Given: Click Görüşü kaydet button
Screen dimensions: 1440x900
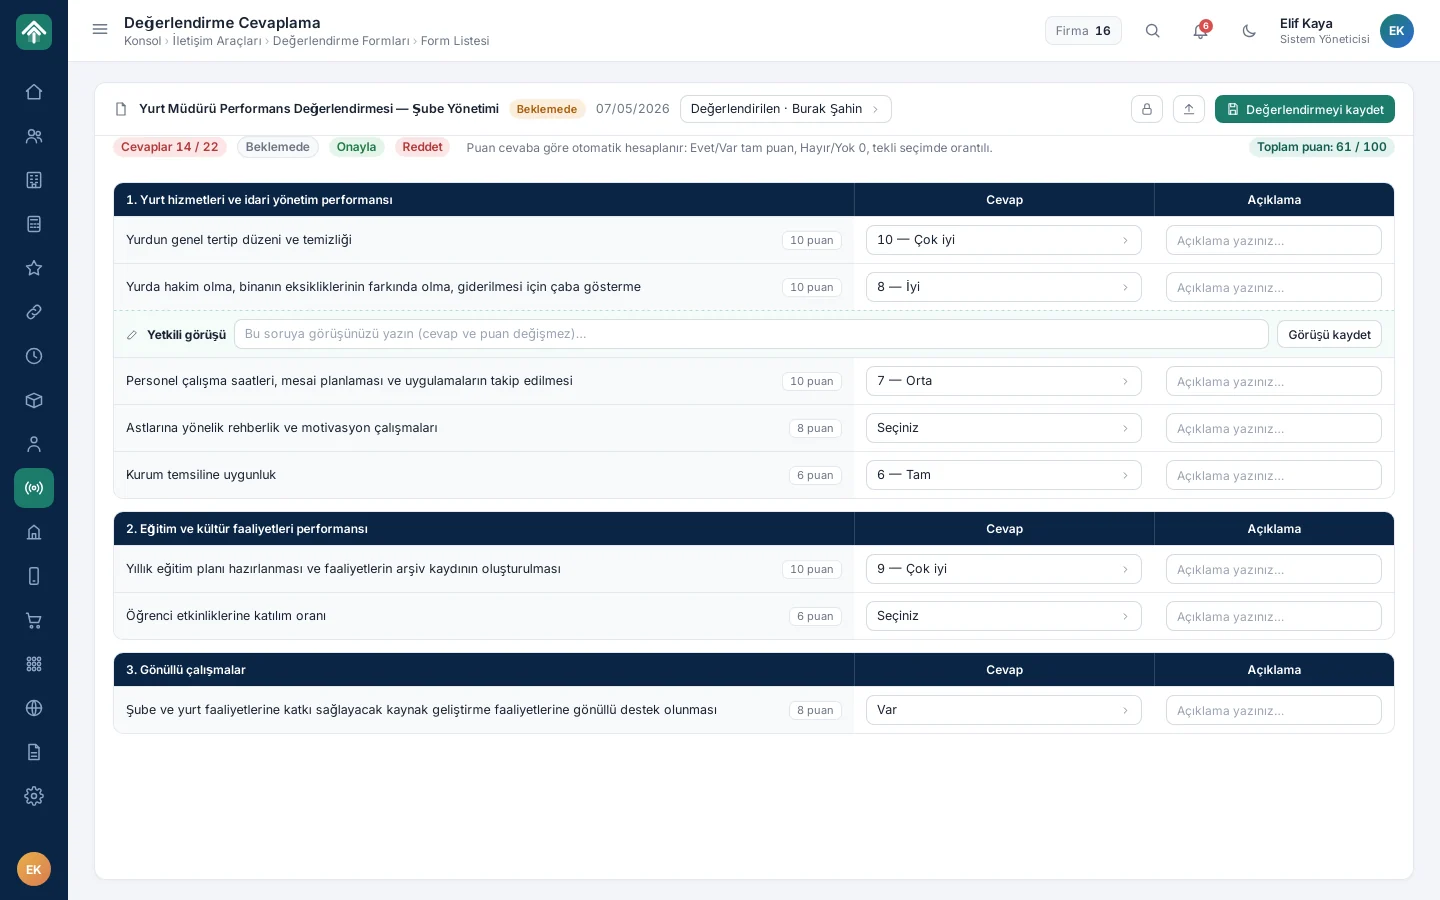Looking at the screenshot, I should click(x=1329, y=334).
